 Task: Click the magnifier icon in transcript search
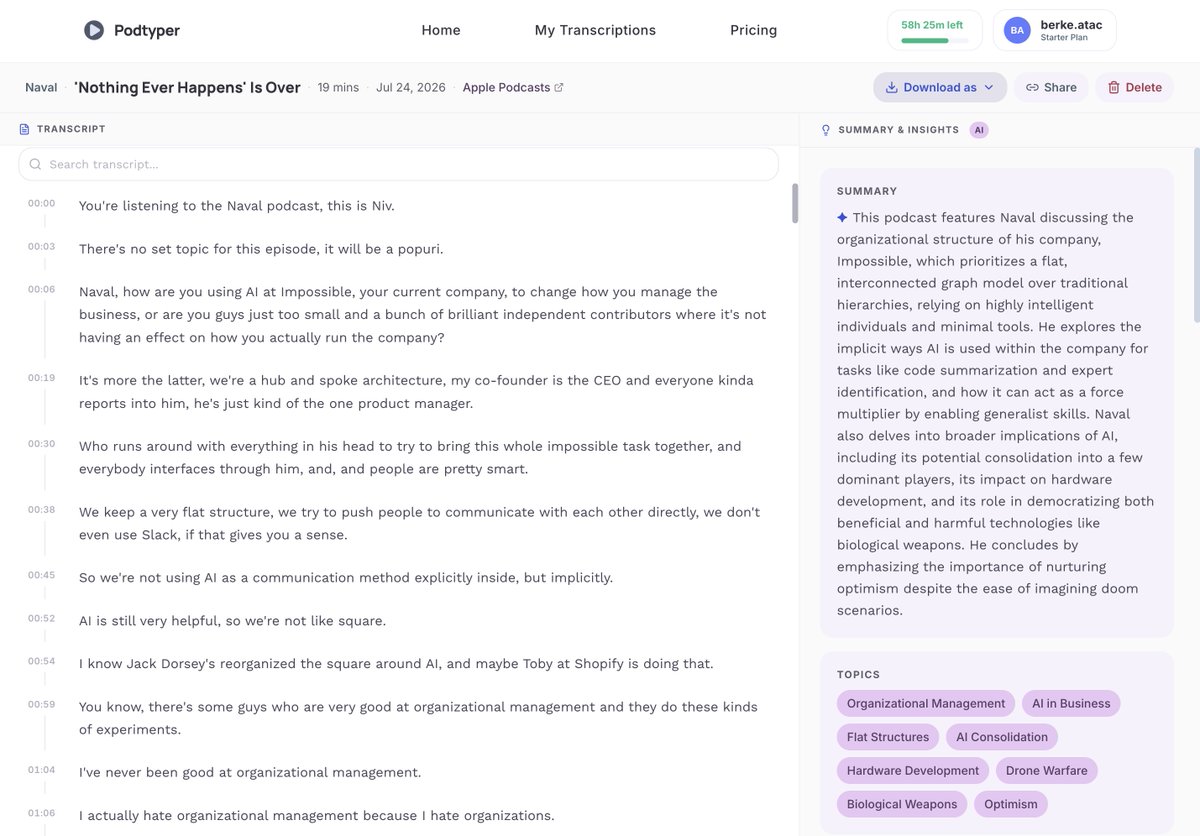pos(36,164)
